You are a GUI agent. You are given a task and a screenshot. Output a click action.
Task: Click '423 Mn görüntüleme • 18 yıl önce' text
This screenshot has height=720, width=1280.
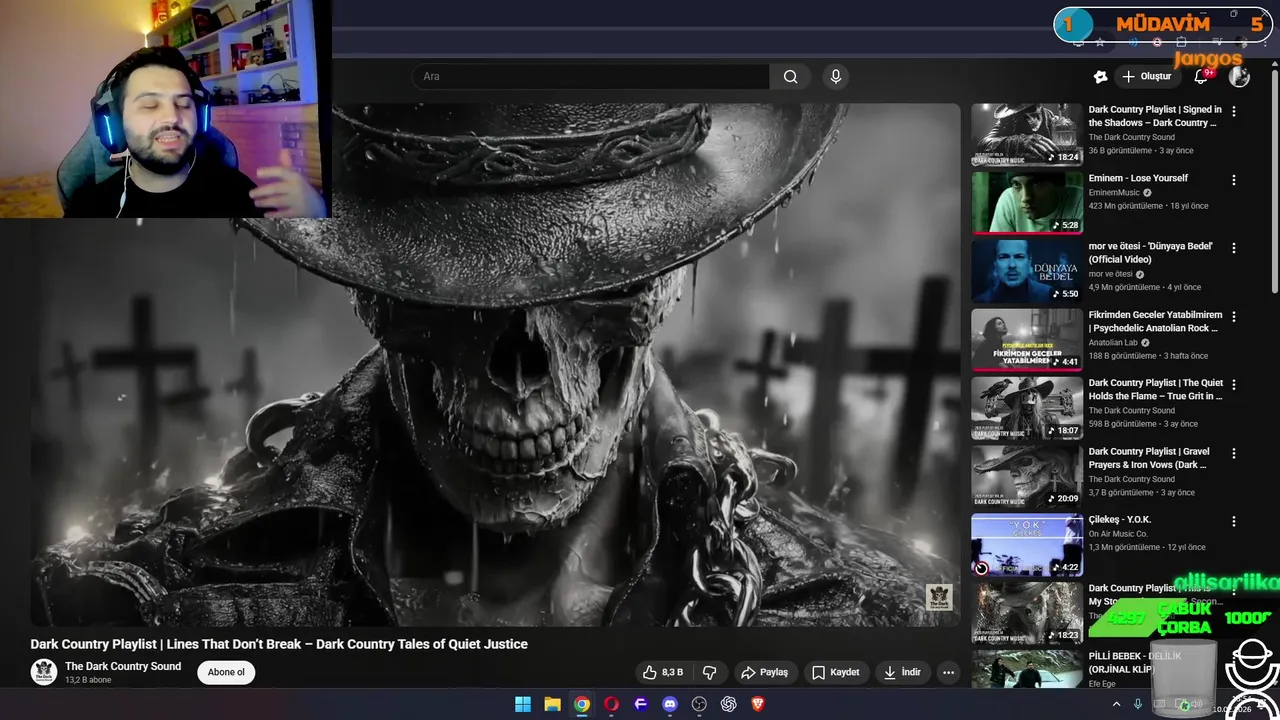1148,206
